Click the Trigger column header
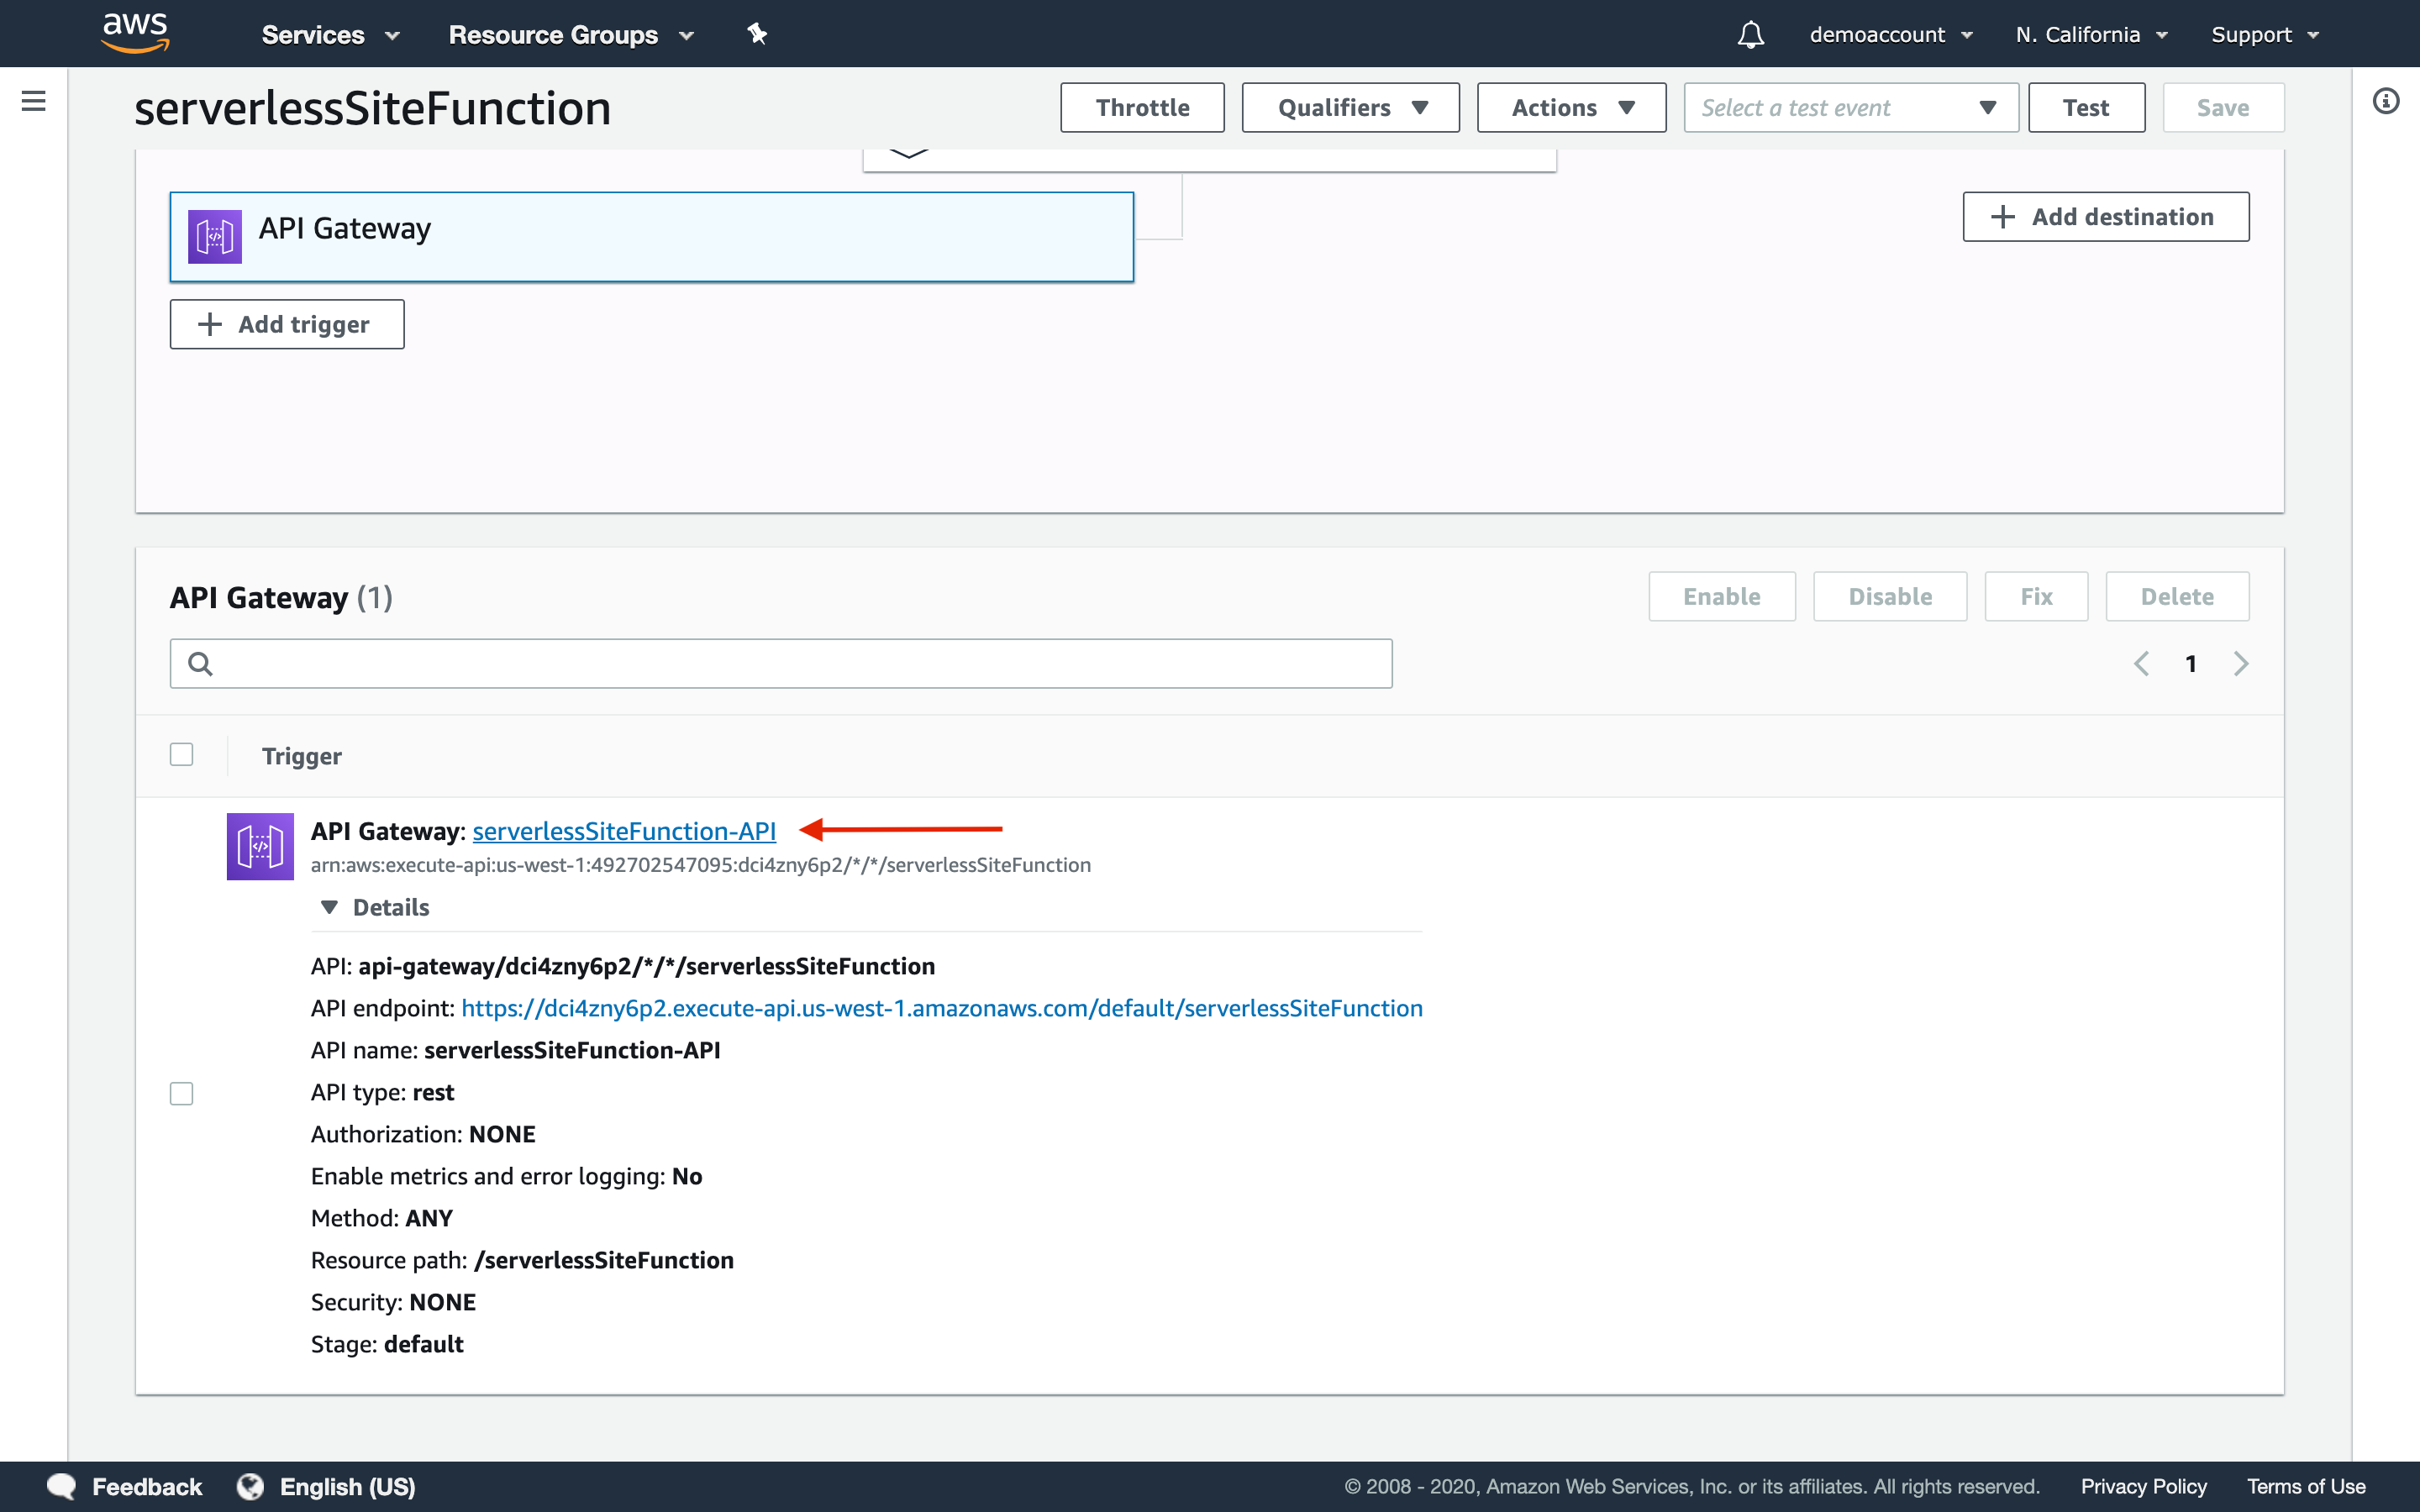 [x=302, y=756]
